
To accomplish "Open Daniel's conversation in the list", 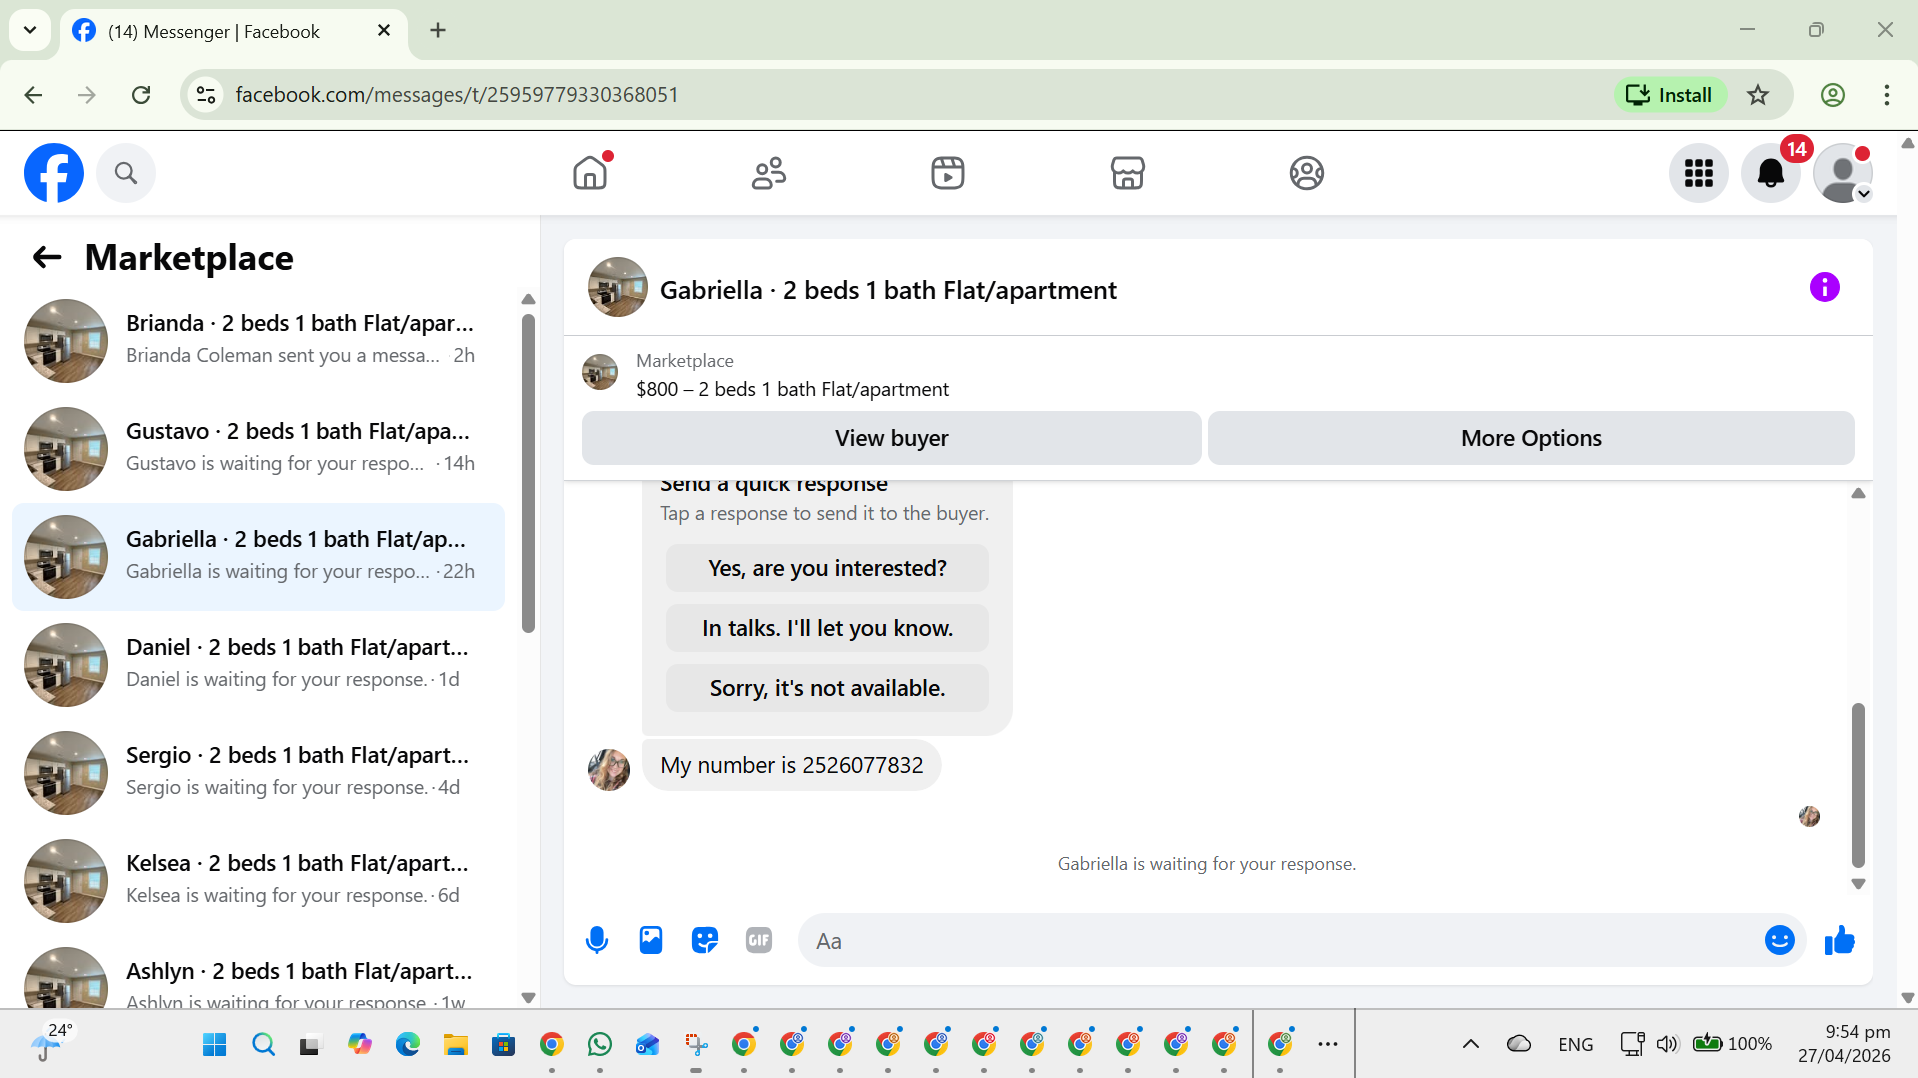I will 258,665.
